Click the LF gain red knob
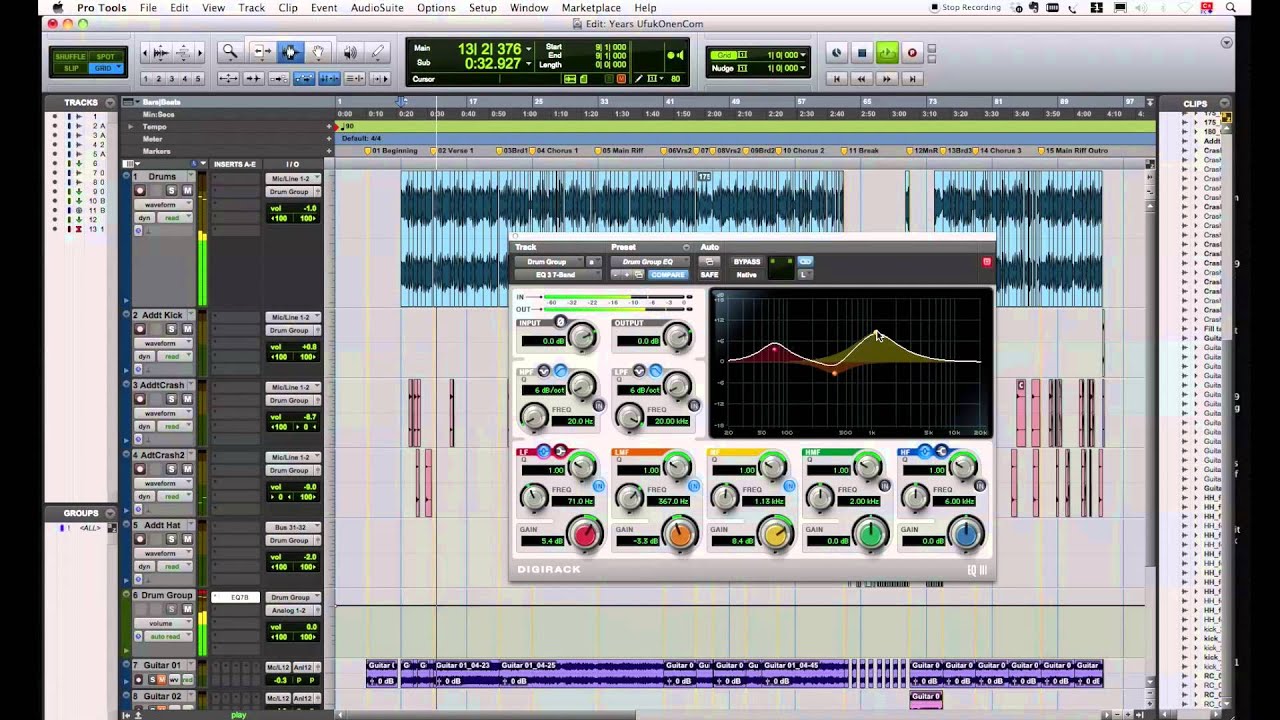This screenshot has width=1280, height=720. 585,534
